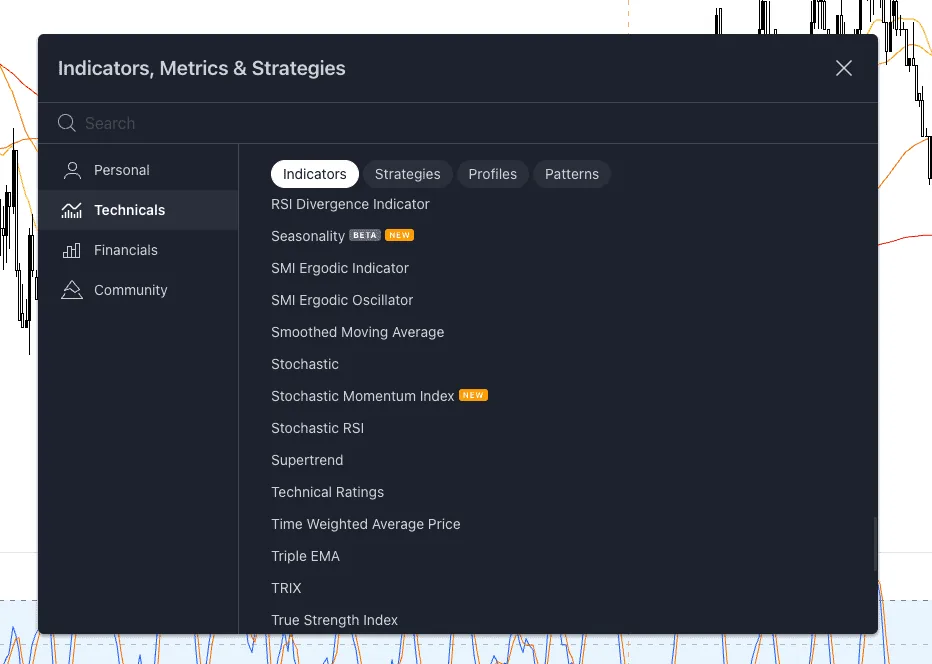Add the Stochastic RSI indicator

317,429
